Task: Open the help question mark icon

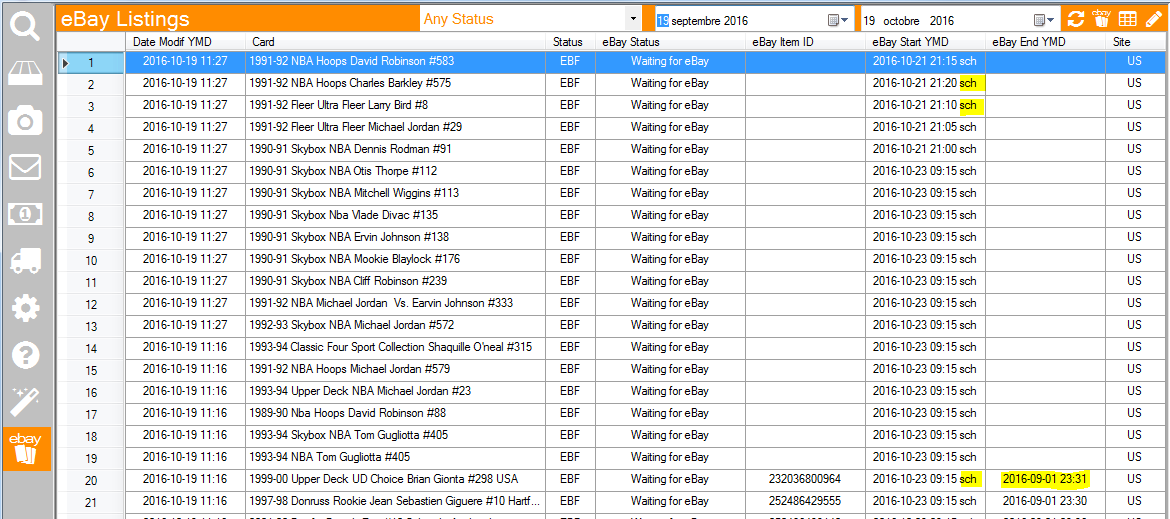Action: tap(26, 354)
